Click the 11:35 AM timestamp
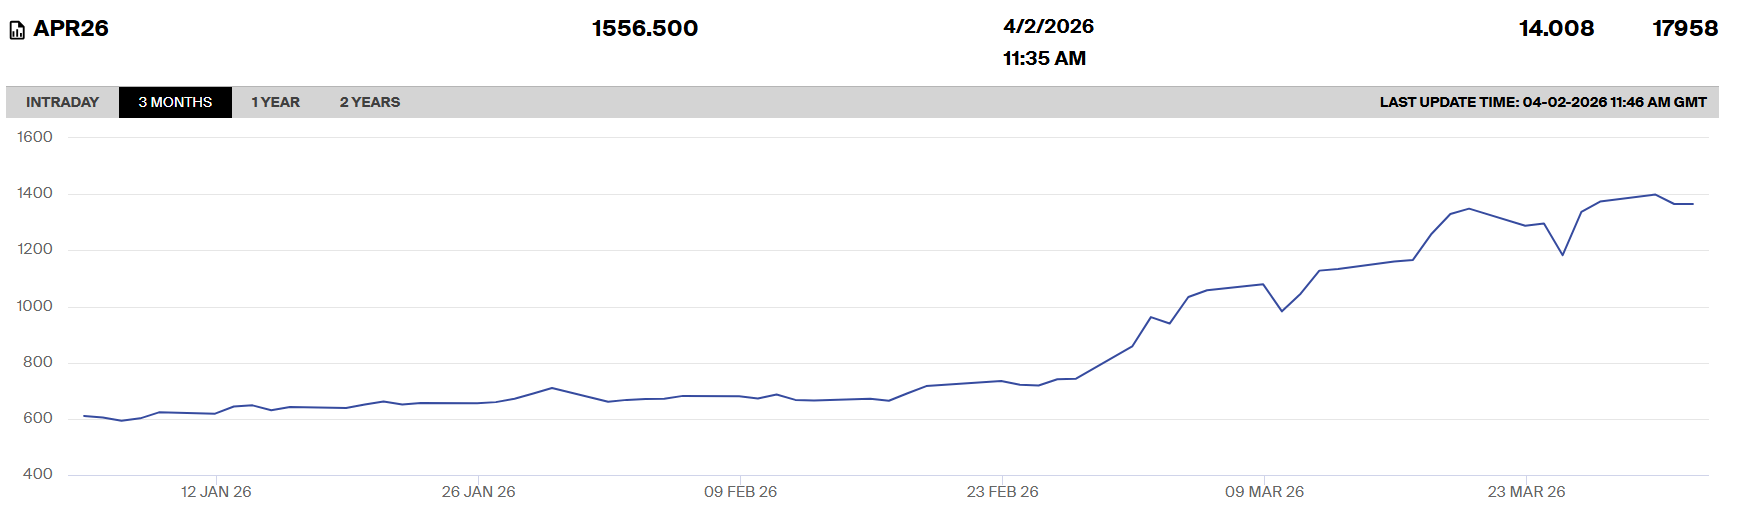The image size is (1761, 520). 1044,58
